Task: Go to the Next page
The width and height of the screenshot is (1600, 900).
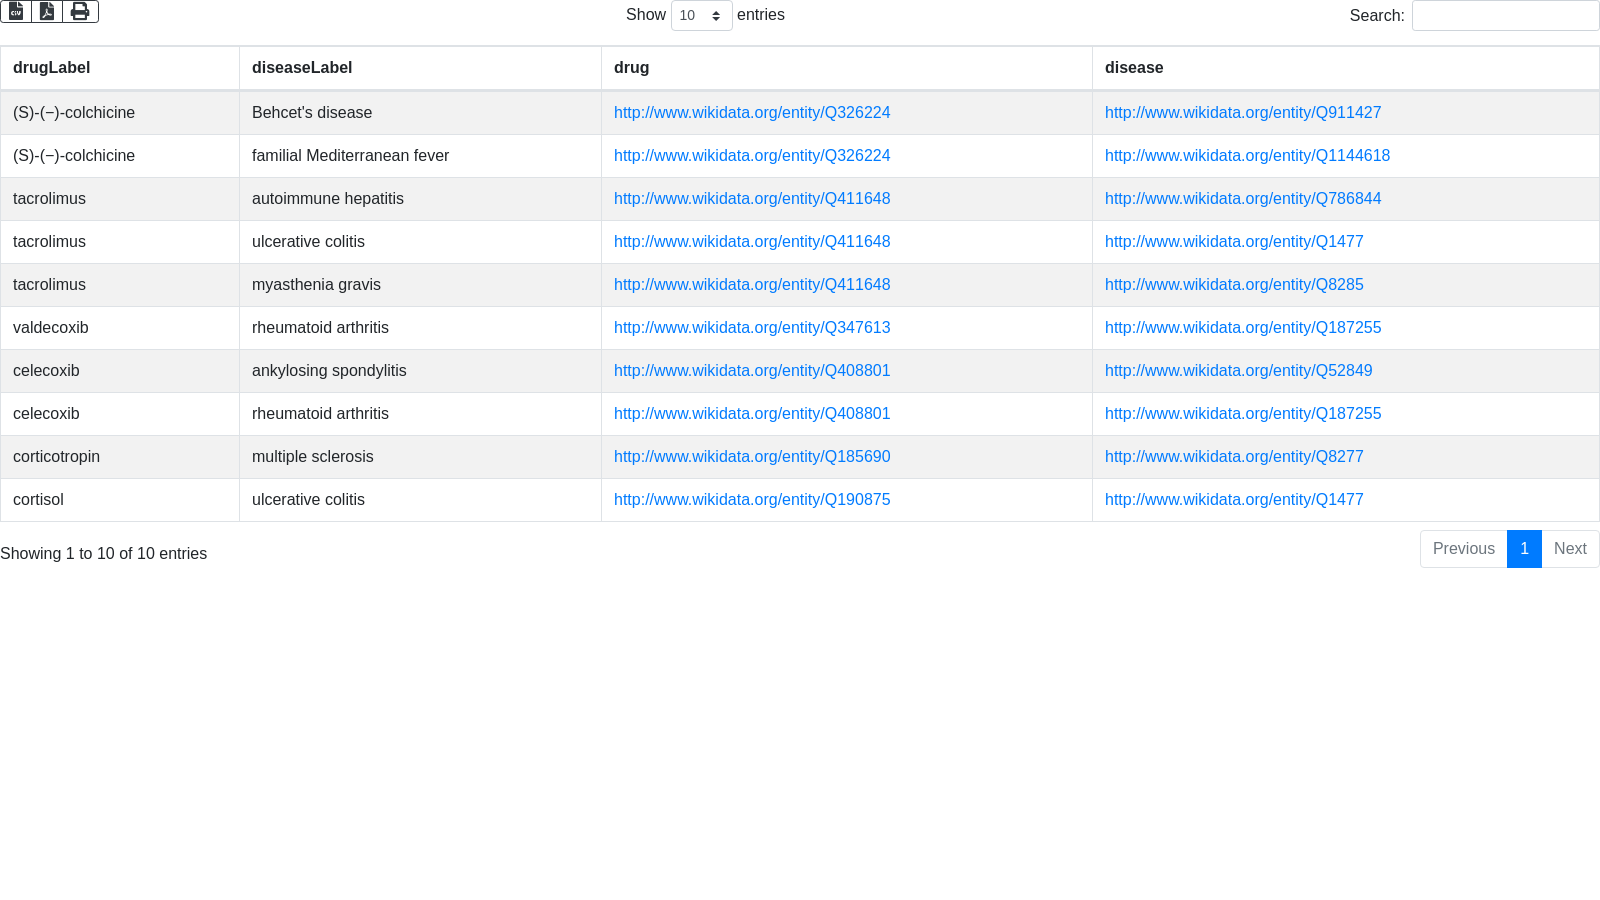Action: pos(1570,549)
